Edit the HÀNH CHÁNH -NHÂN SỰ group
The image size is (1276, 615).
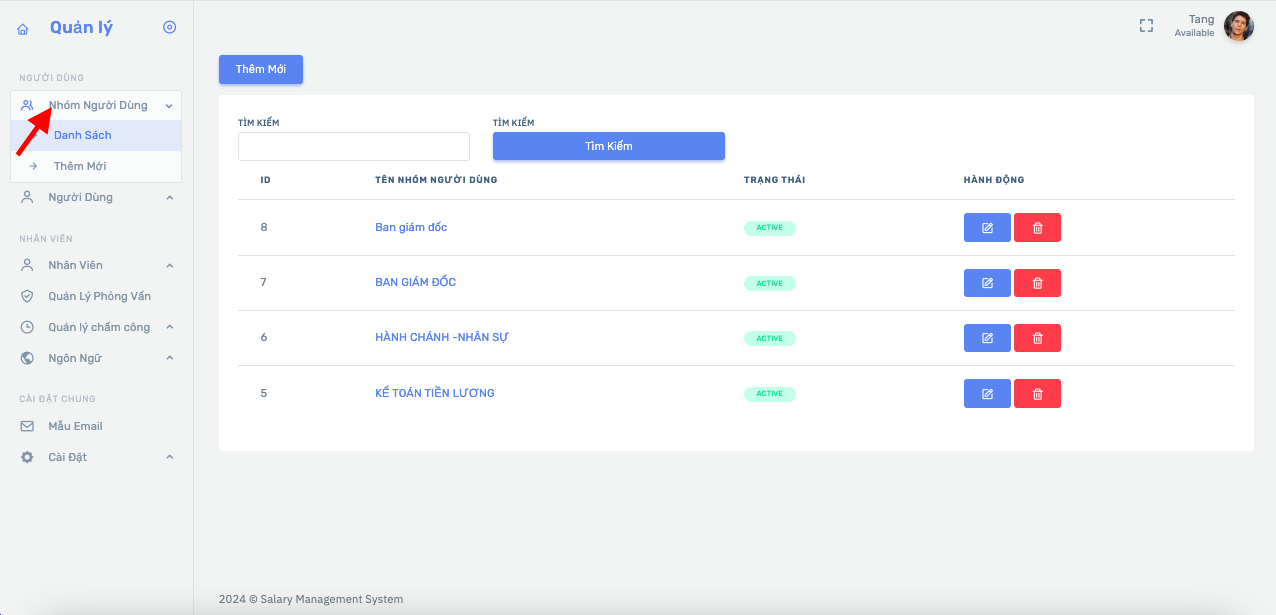[x=987, y=338]
